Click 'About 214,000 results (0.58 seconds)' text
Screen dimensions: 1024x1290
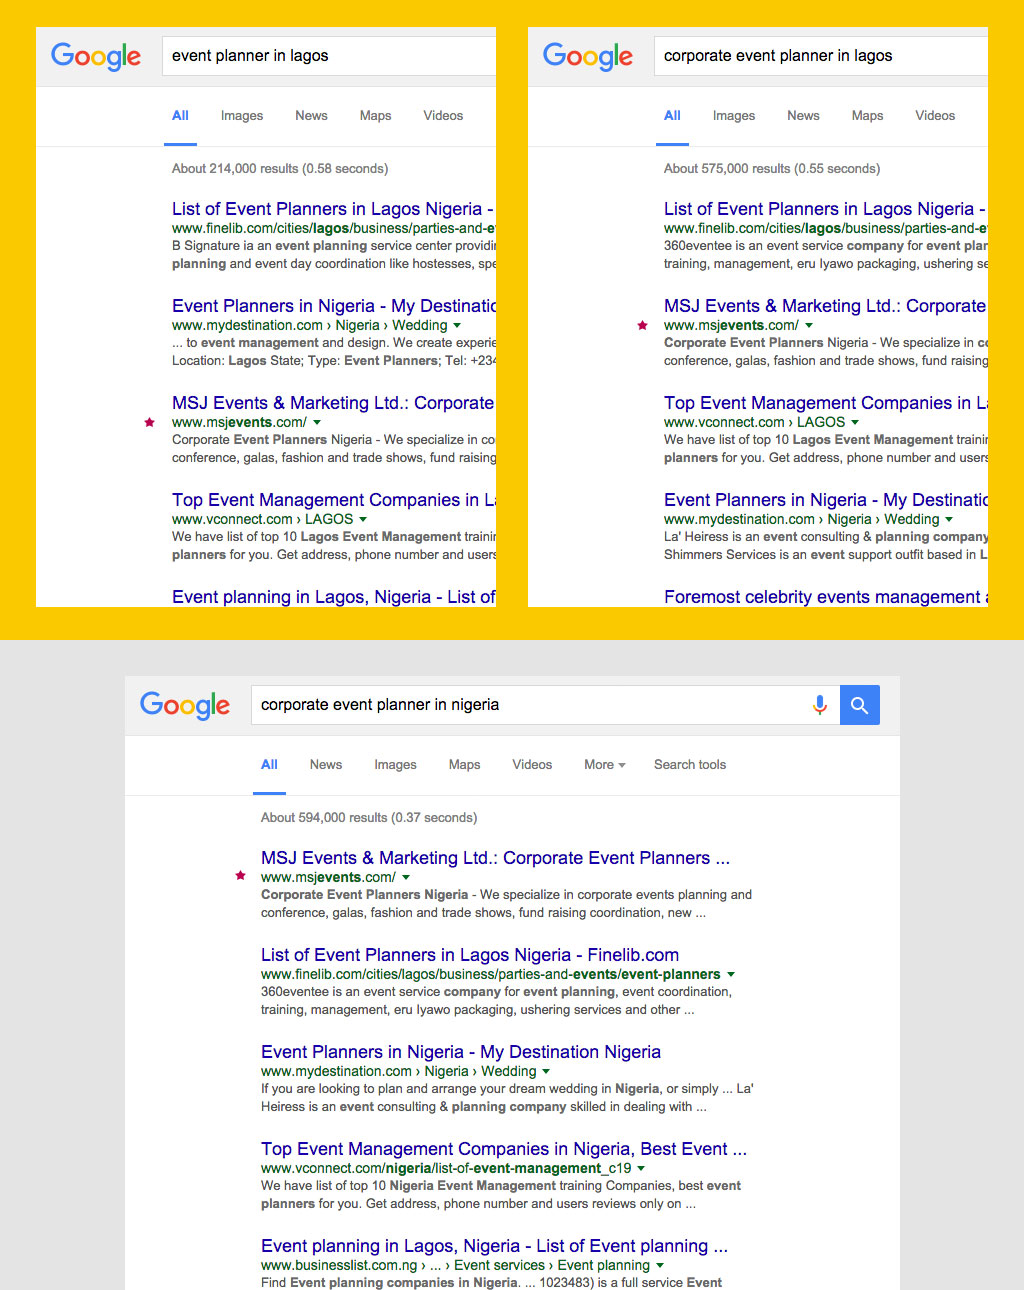click(x=280, y=169)
